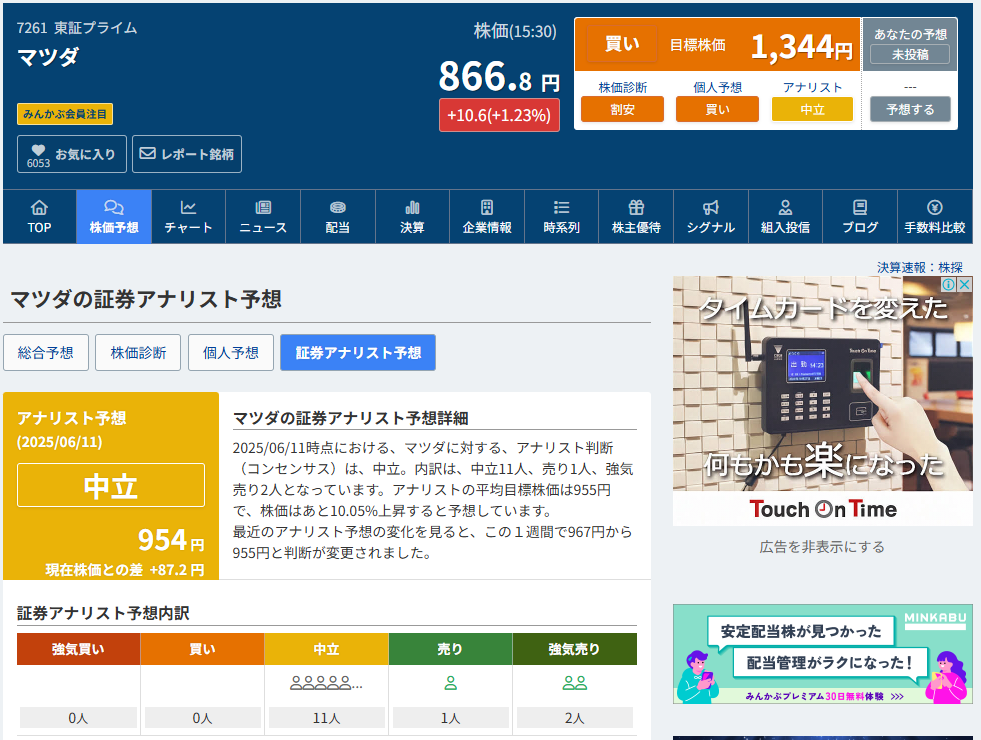The image size is (981, 740).
Task: Select the 株価予想 tab
Action: 114,216
